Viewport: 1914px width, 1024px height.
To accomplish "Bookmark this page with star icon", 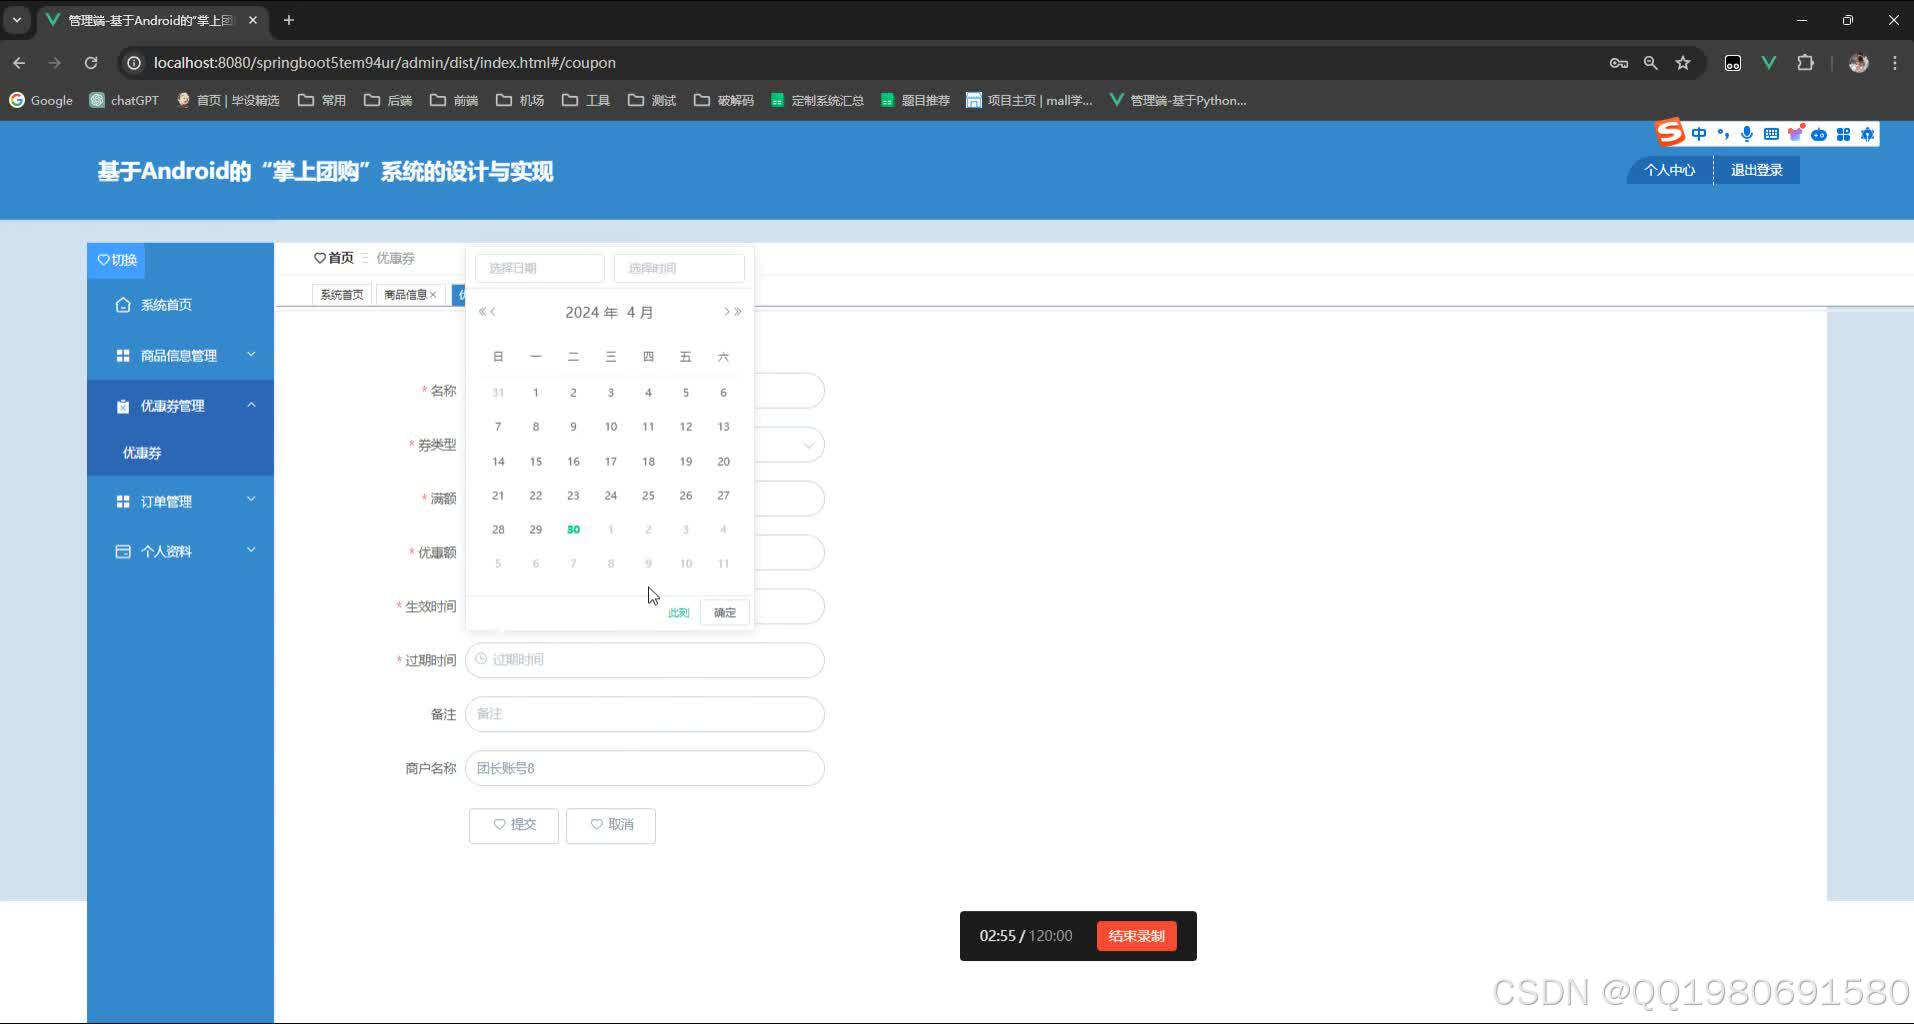I will click(x=1683, y=63).
